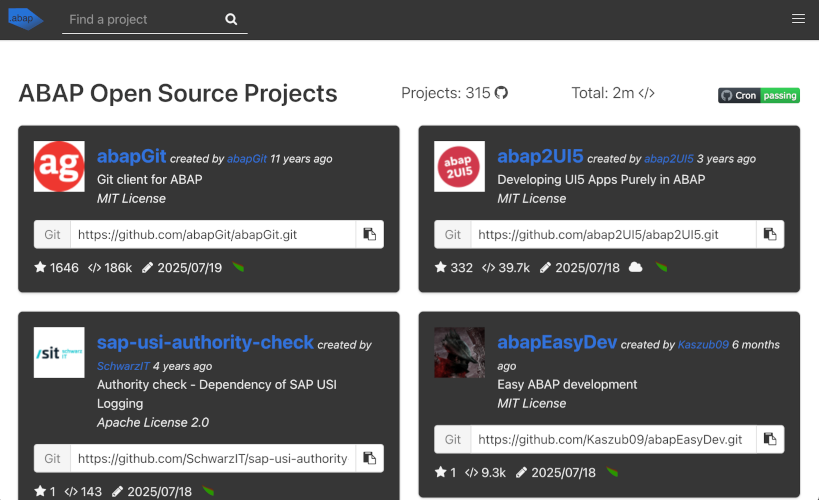
Task: Open sap-usi-authority-check project link
Action: pyautogui.click(x=205, y=342)
